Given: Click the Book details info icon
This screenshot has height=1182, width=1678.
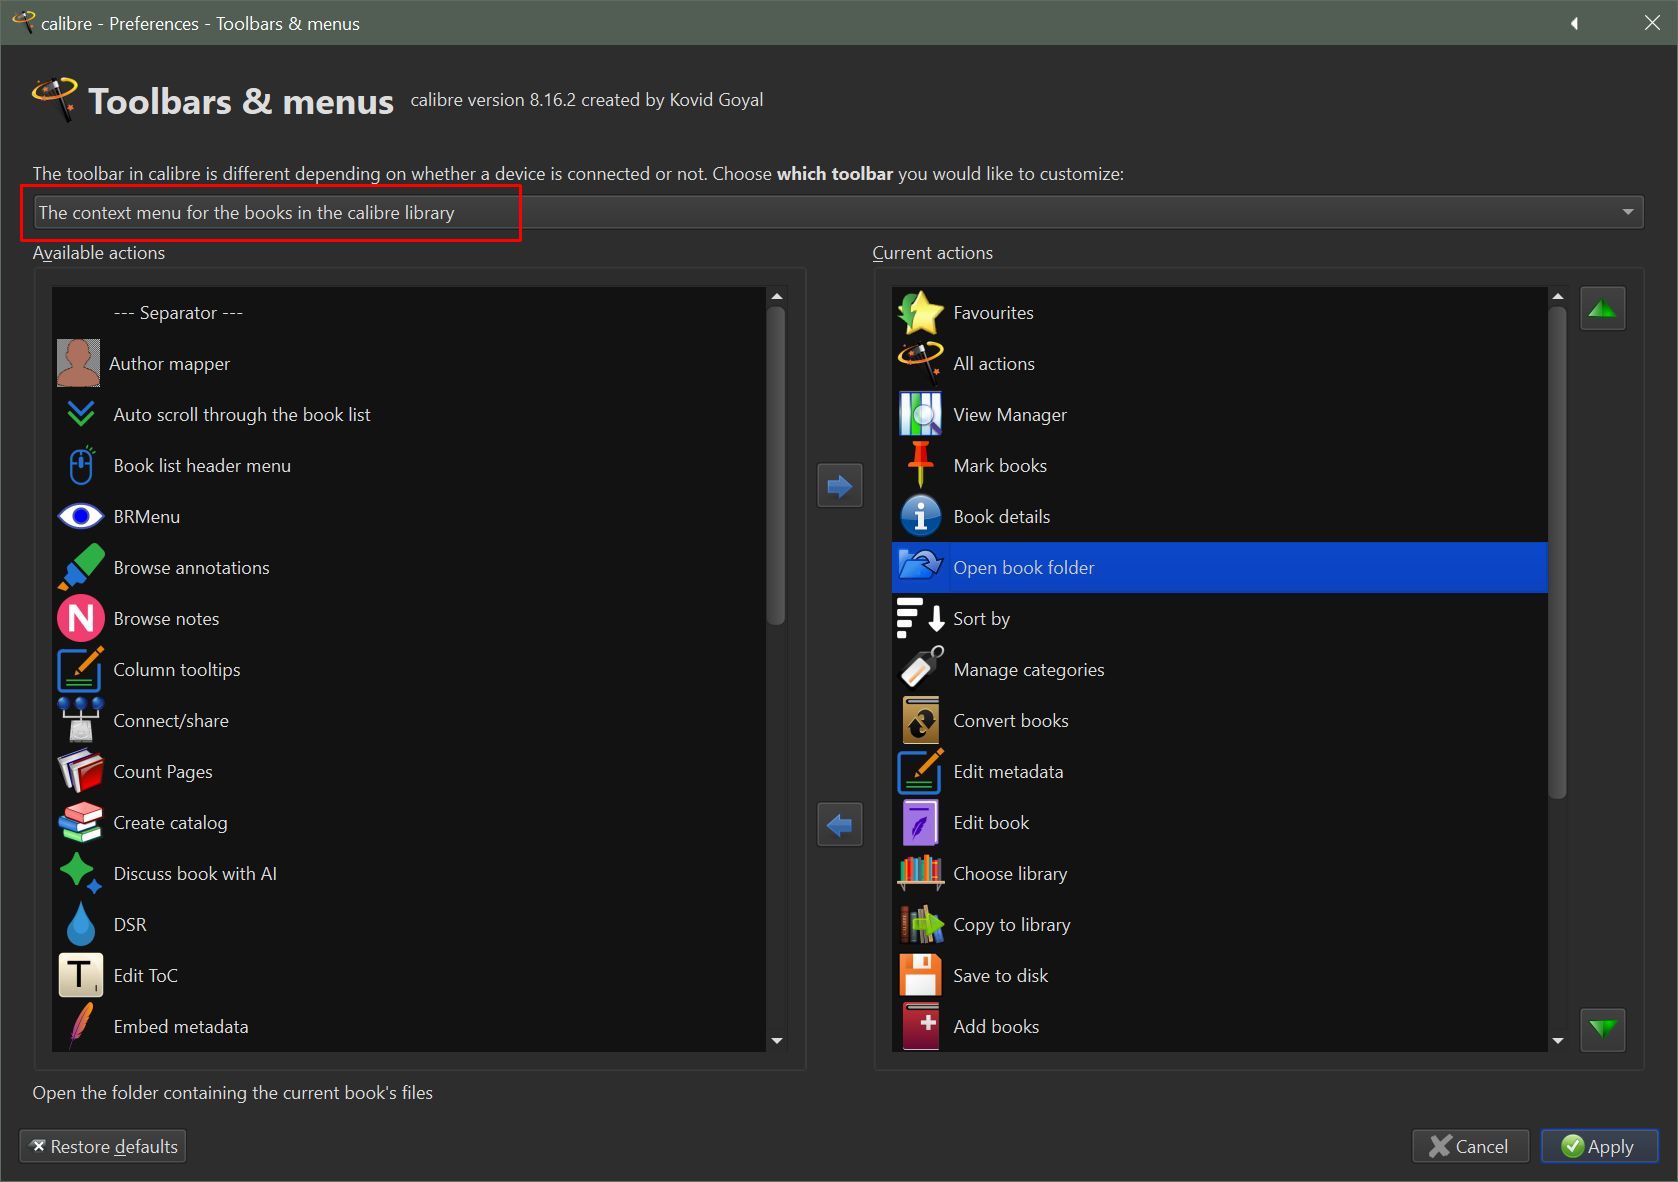Looking at the screenshot, I should pos(921,516).
